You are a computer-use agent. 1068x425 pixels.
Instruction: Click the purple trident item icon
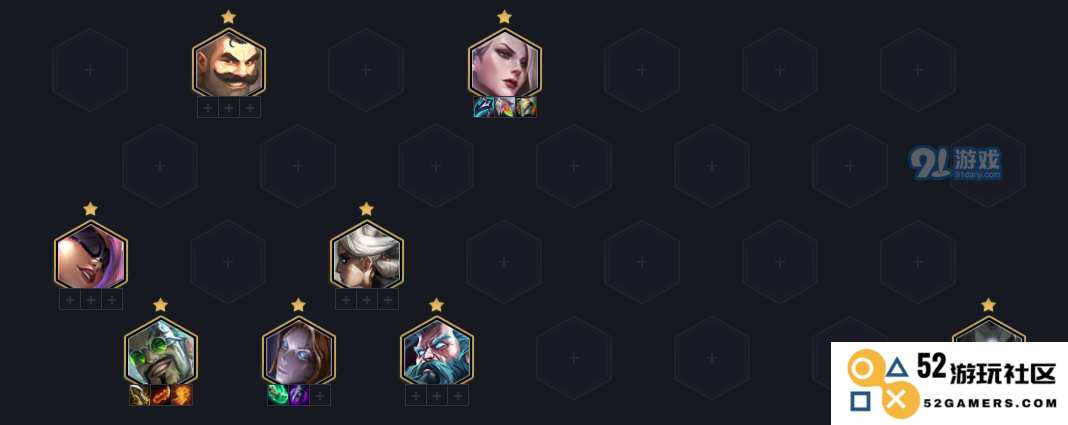pyautogui.click(x=298, y=395)
